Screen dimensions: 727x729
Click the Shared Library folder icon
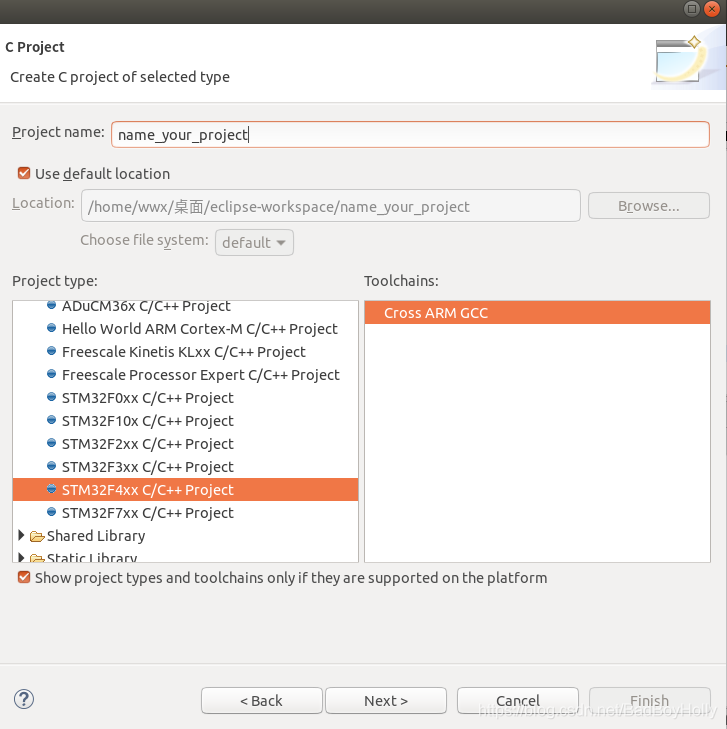pyautogui.click(x=37, y=537)
